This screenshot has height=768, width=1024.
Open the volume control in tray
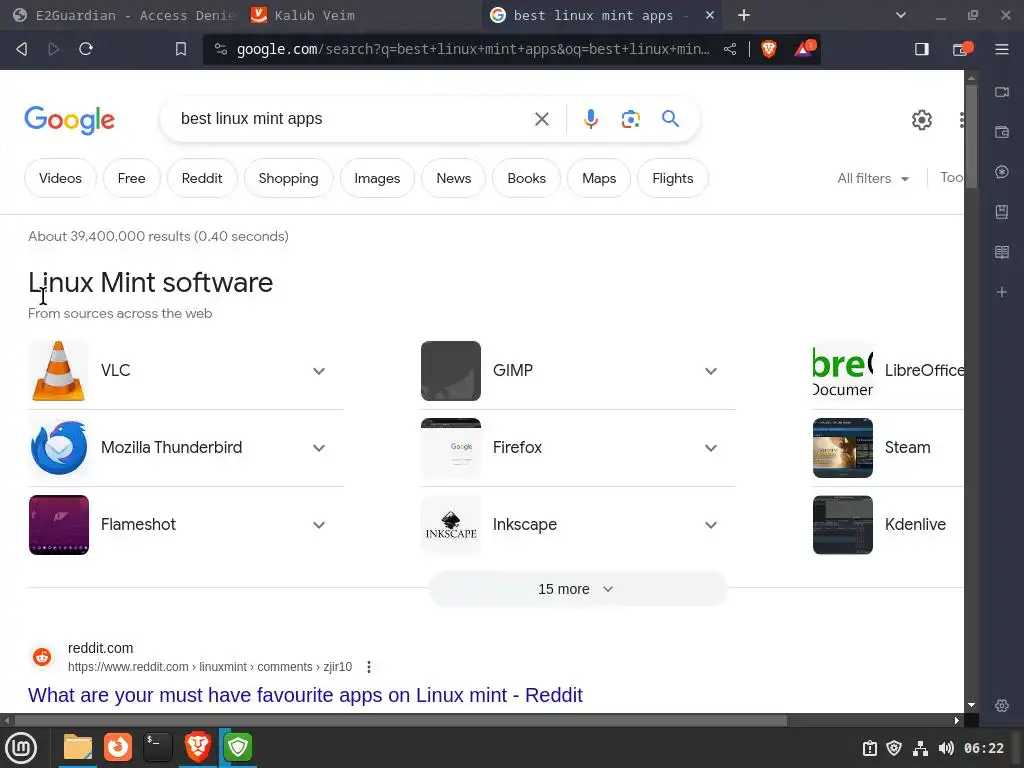[946, 748]
